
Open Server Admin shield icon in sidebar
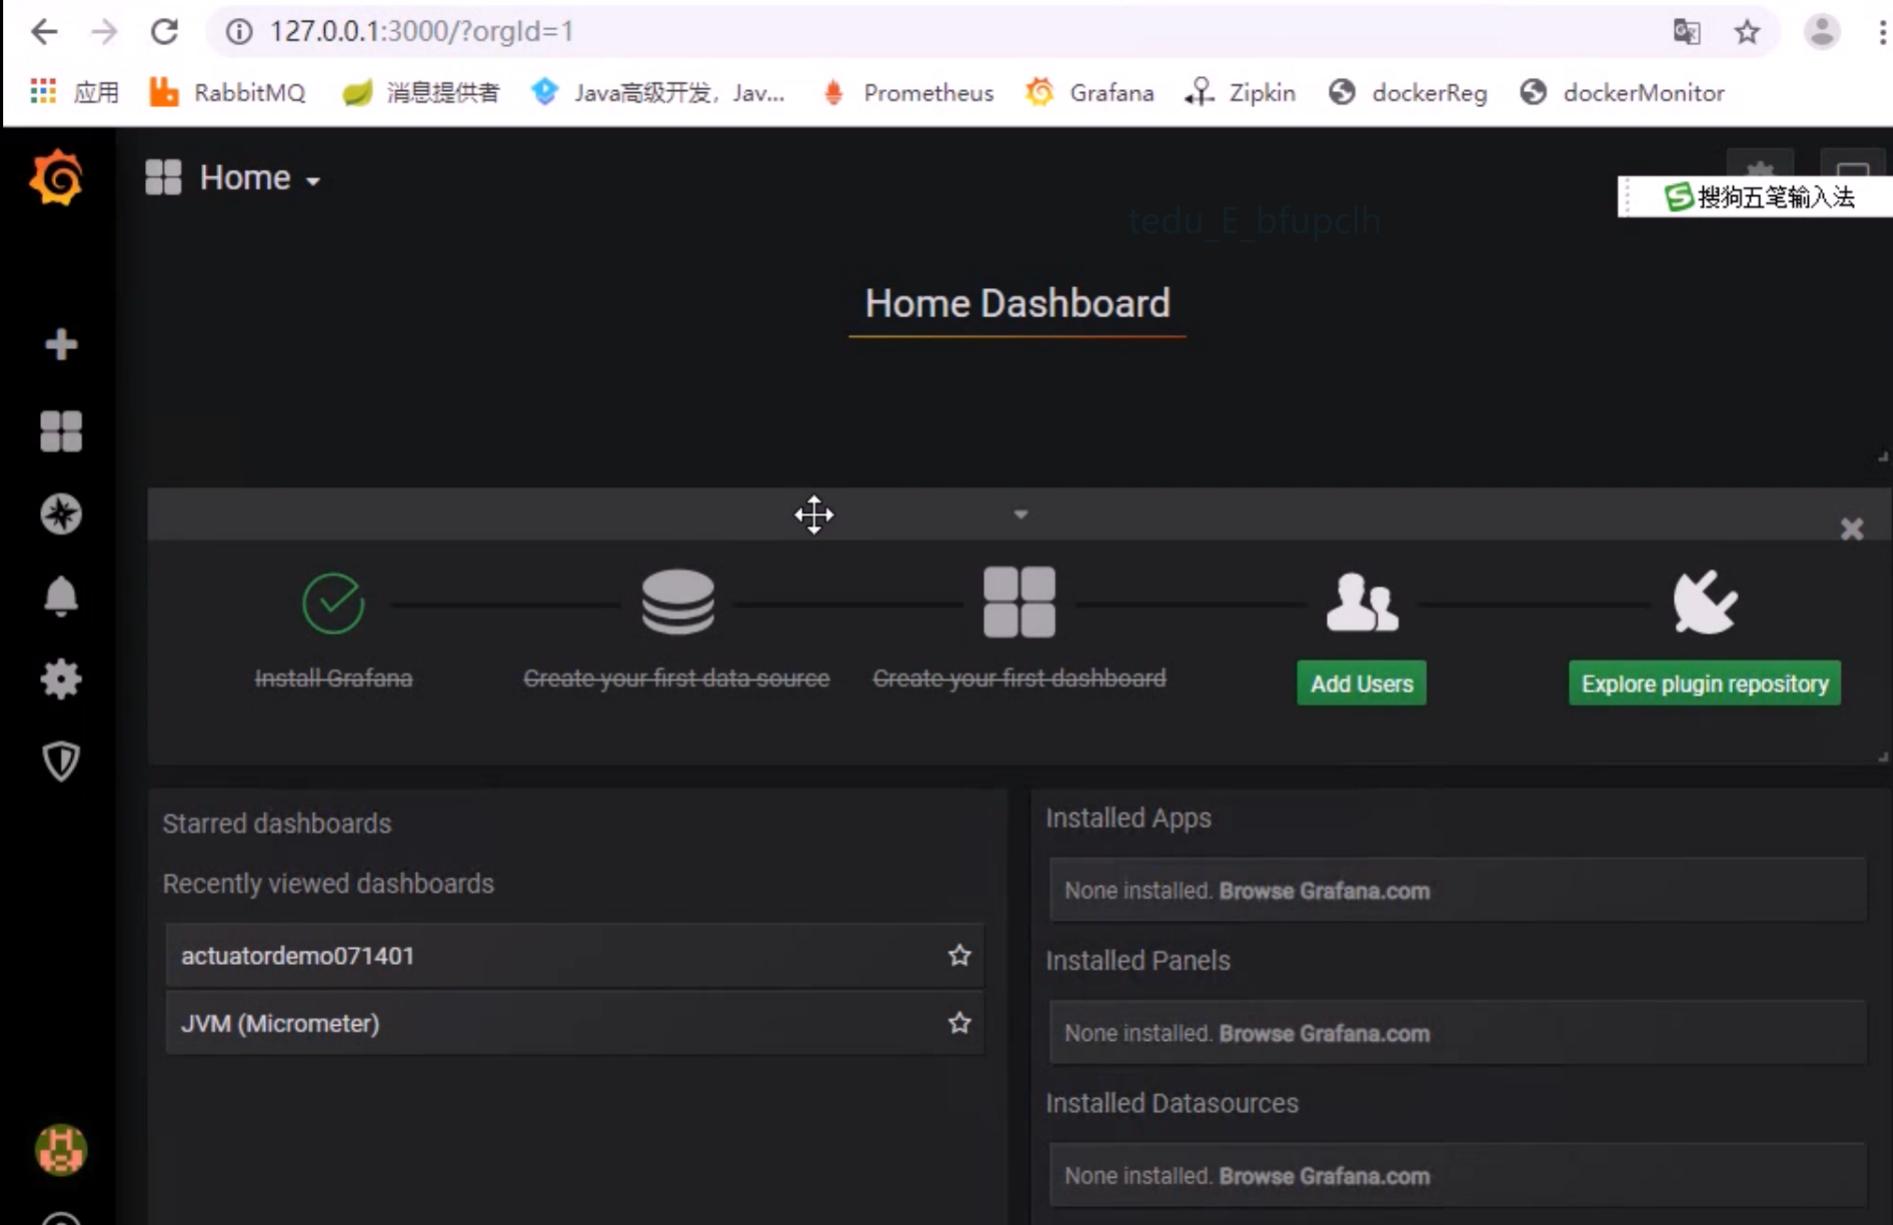pyautogui.click(x=61, y=761)
